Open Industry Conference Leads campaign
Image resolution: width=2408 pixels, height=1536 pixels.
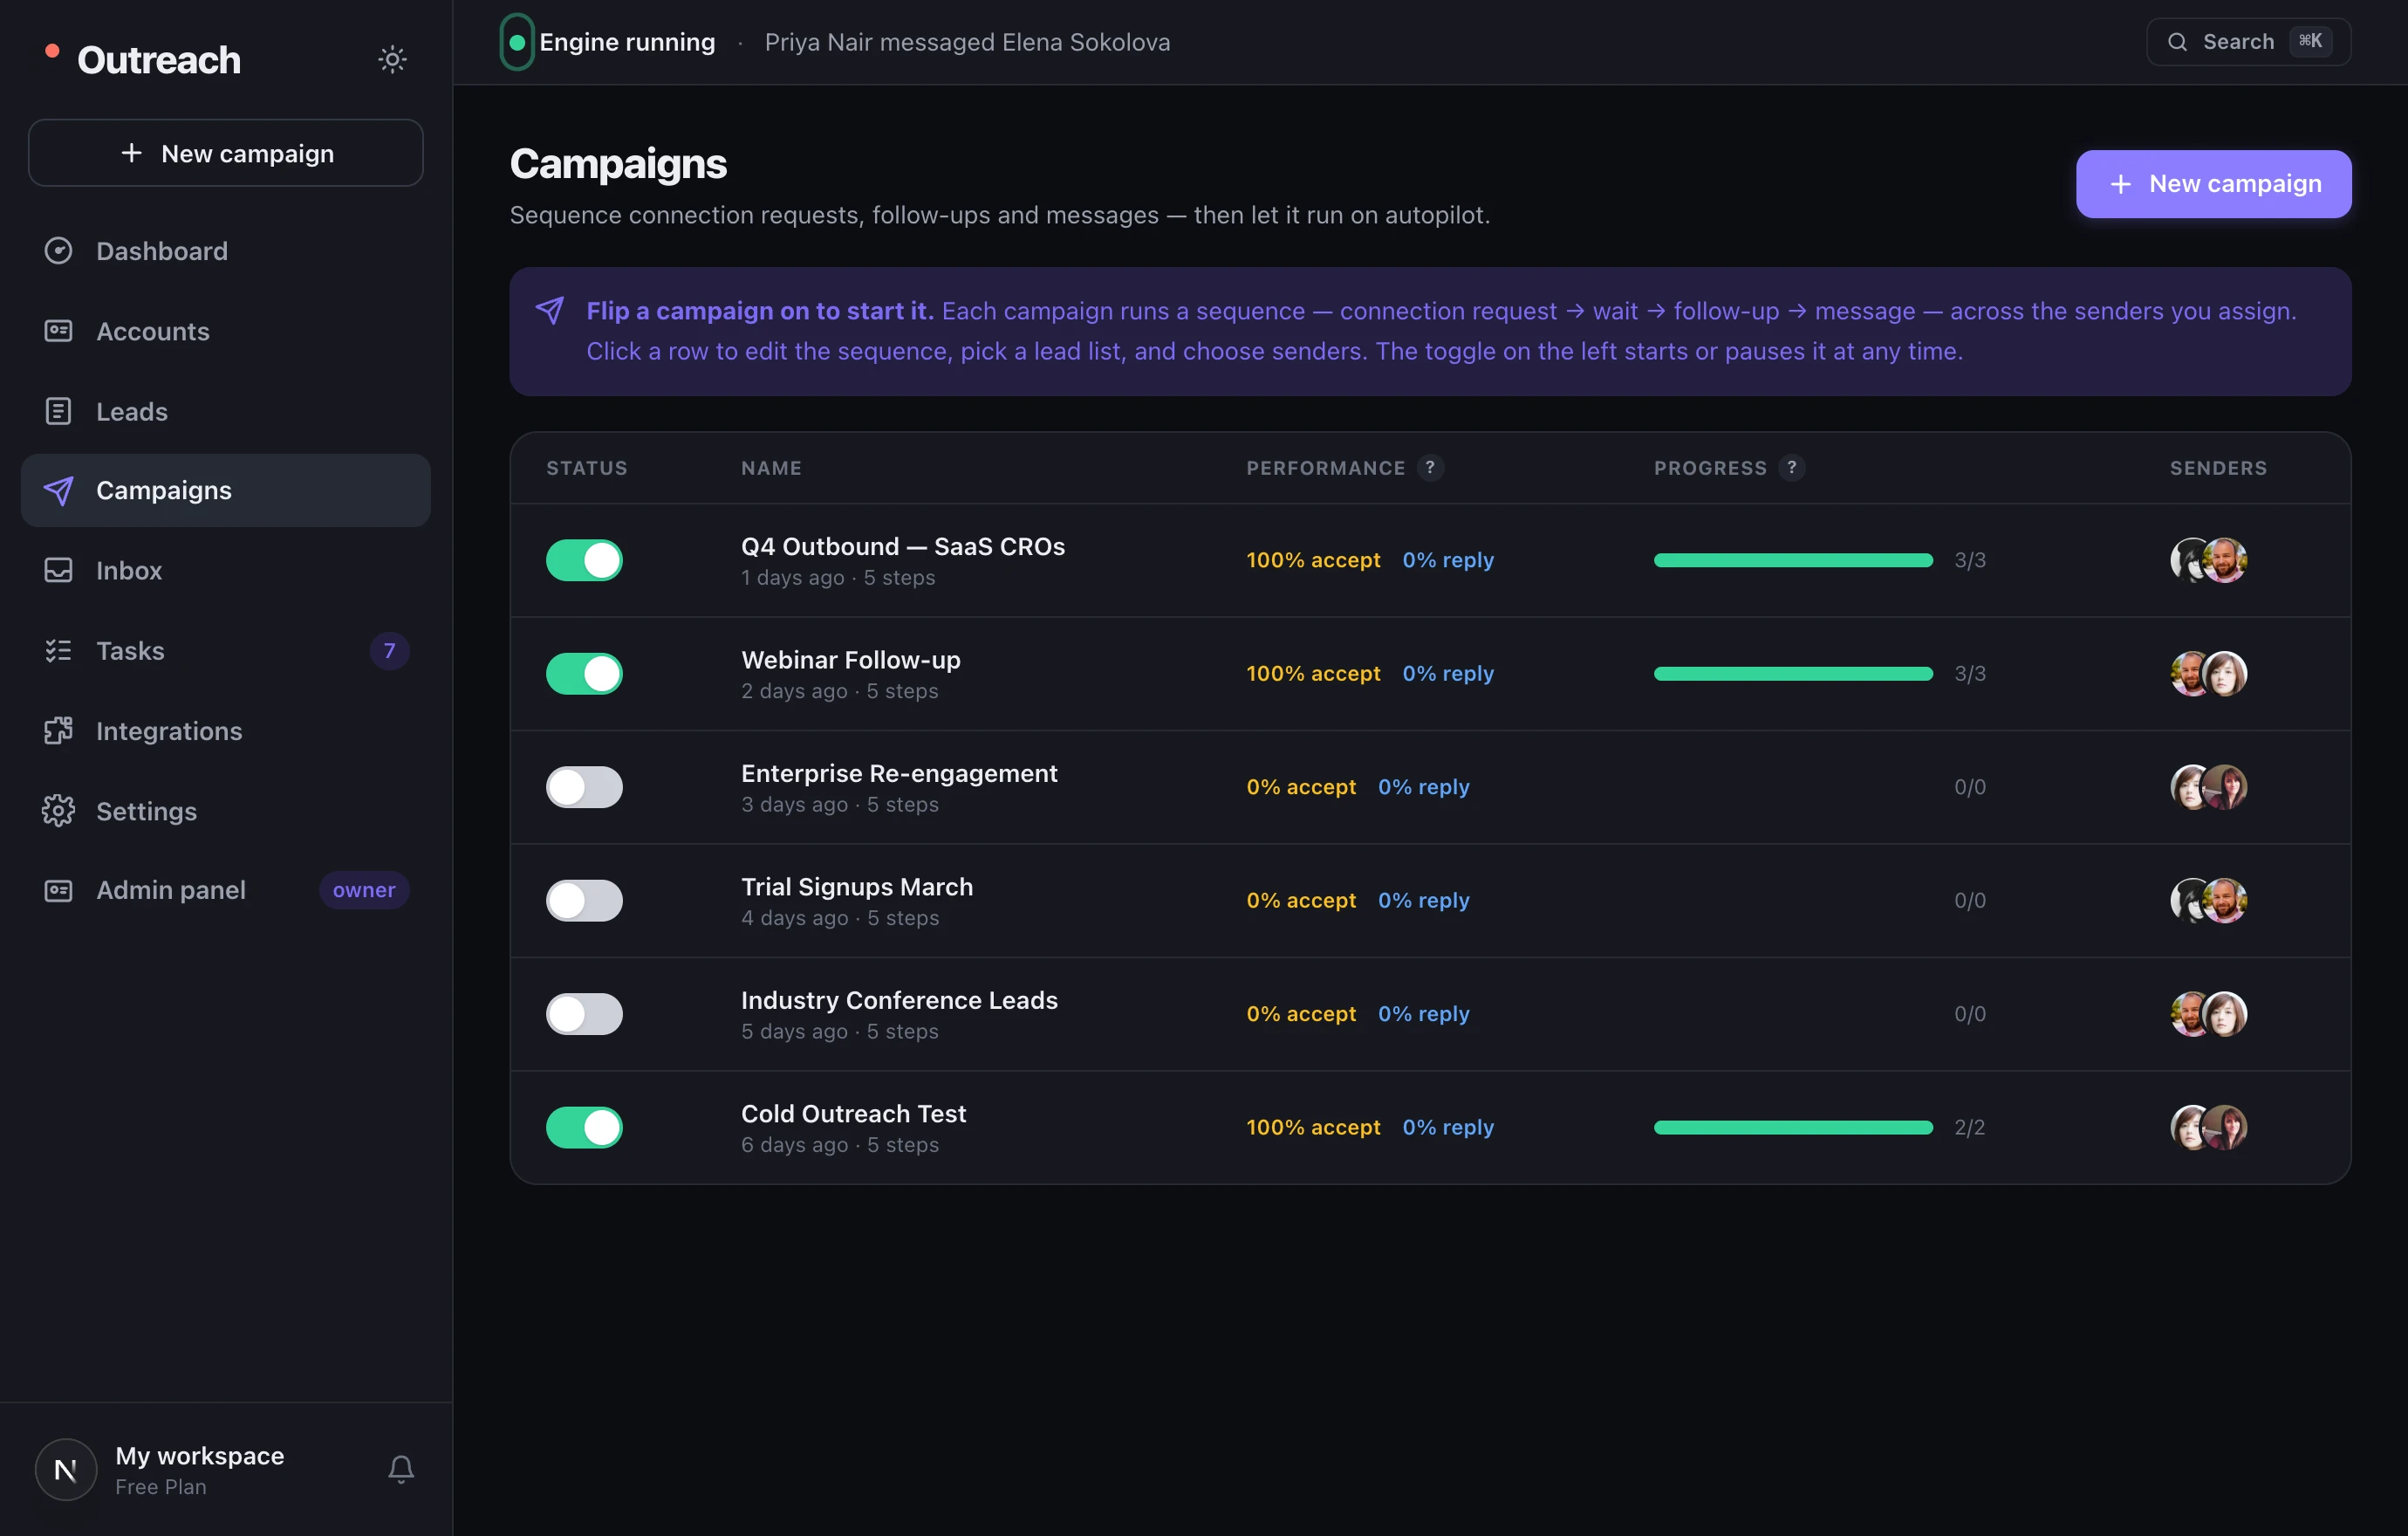coord(1430,1014)
